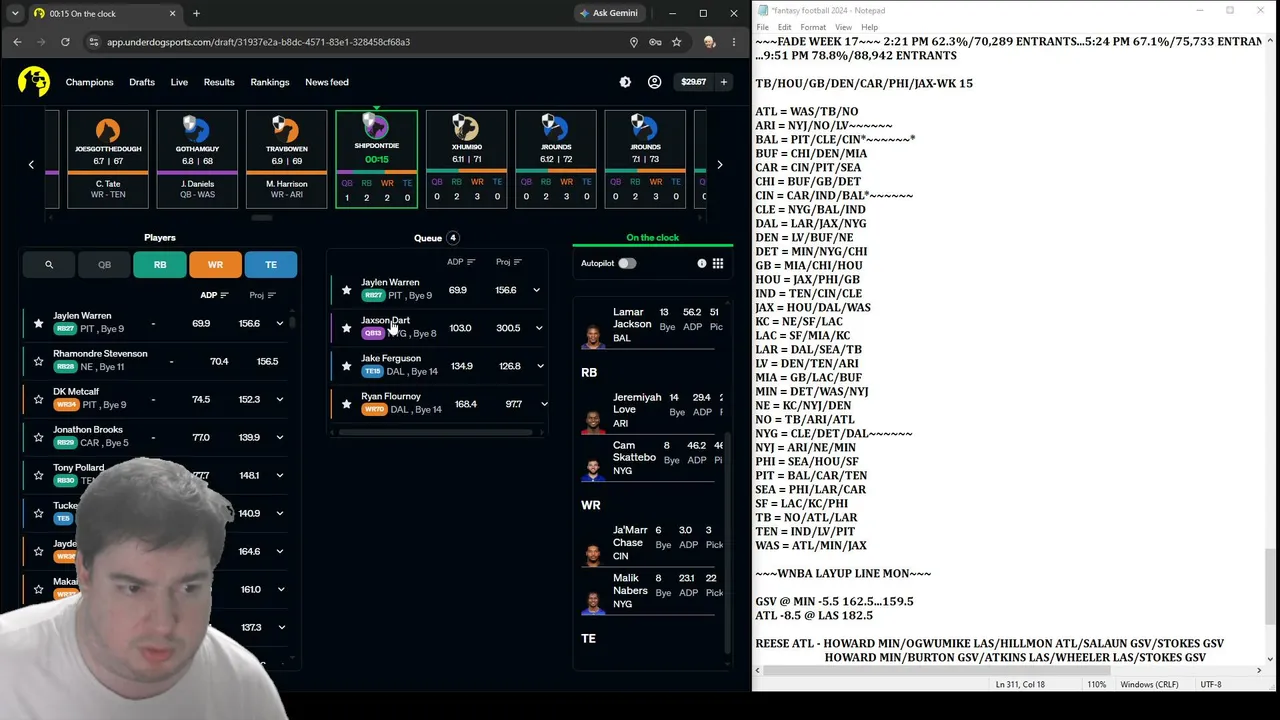Go to the Live nav tab
Image resolution: width=1280 pixels, height=720 pixels.
point(179,82)
